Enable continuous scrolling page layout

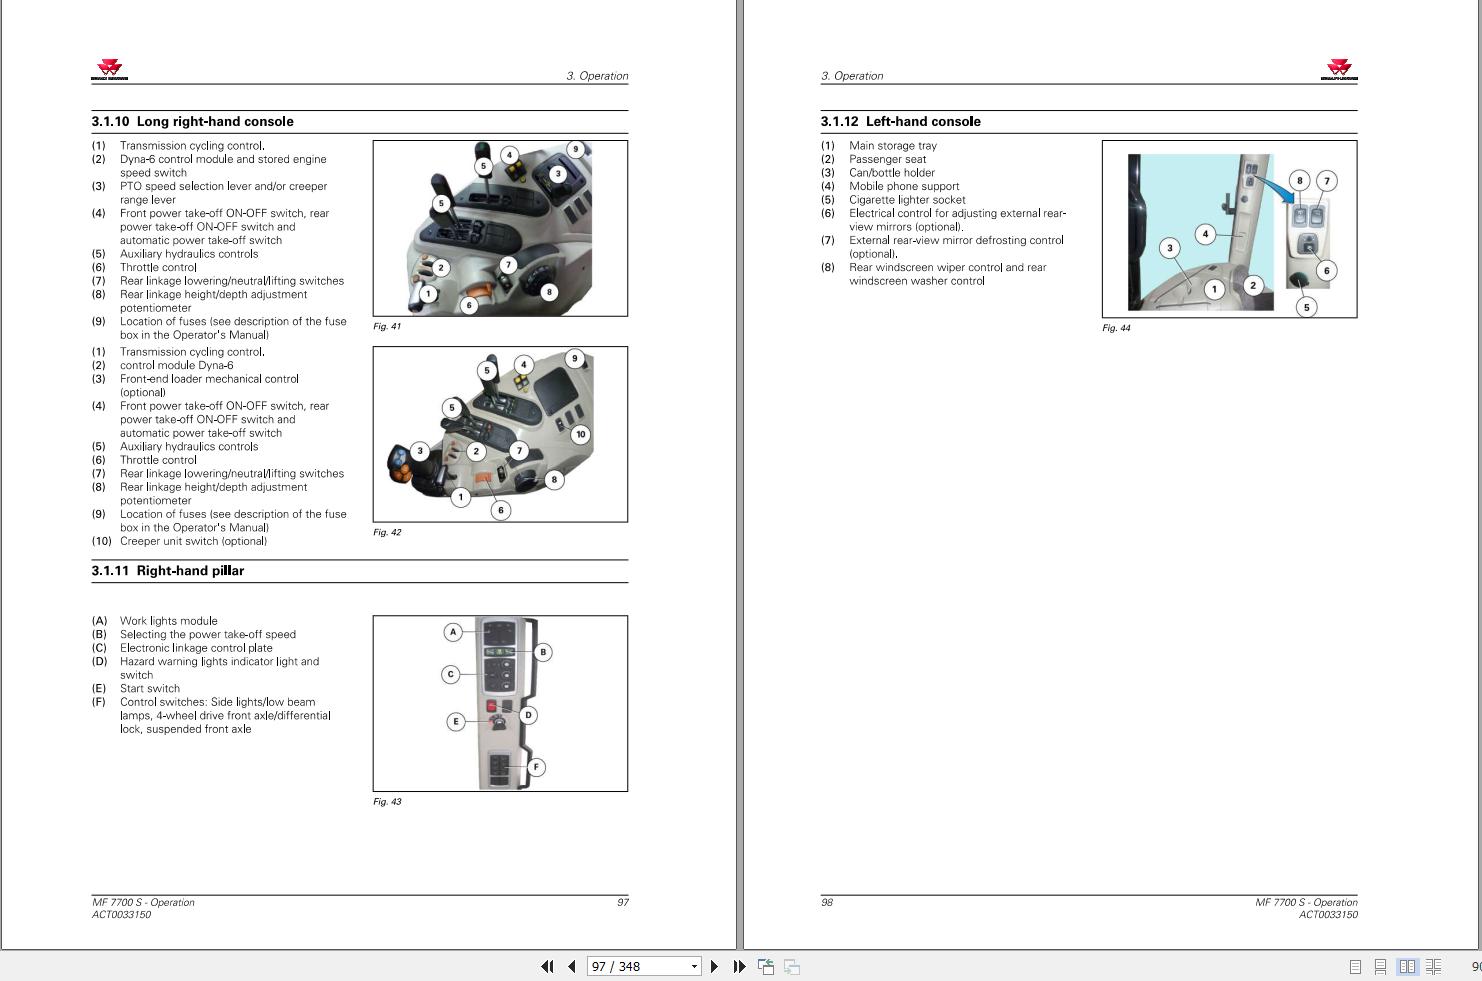pos(1380,966)
